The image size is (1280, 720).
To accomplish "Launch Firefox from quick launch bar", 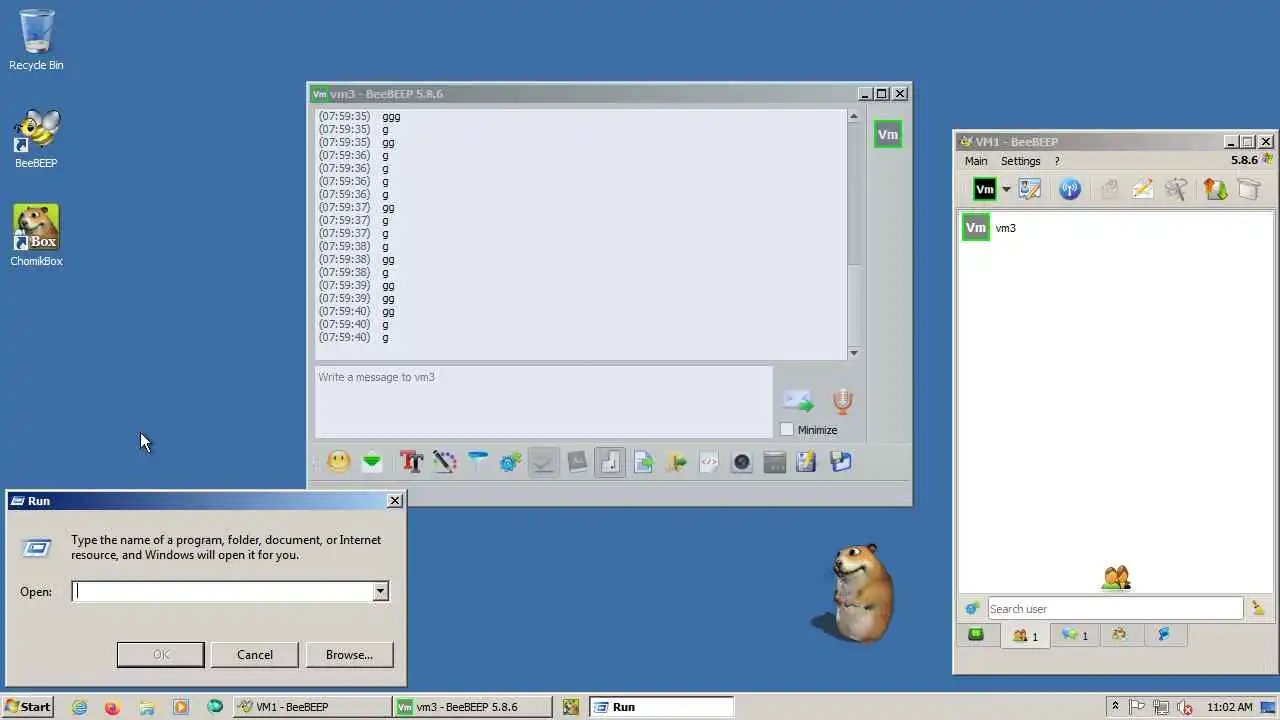I will click(x=112, y=707).
